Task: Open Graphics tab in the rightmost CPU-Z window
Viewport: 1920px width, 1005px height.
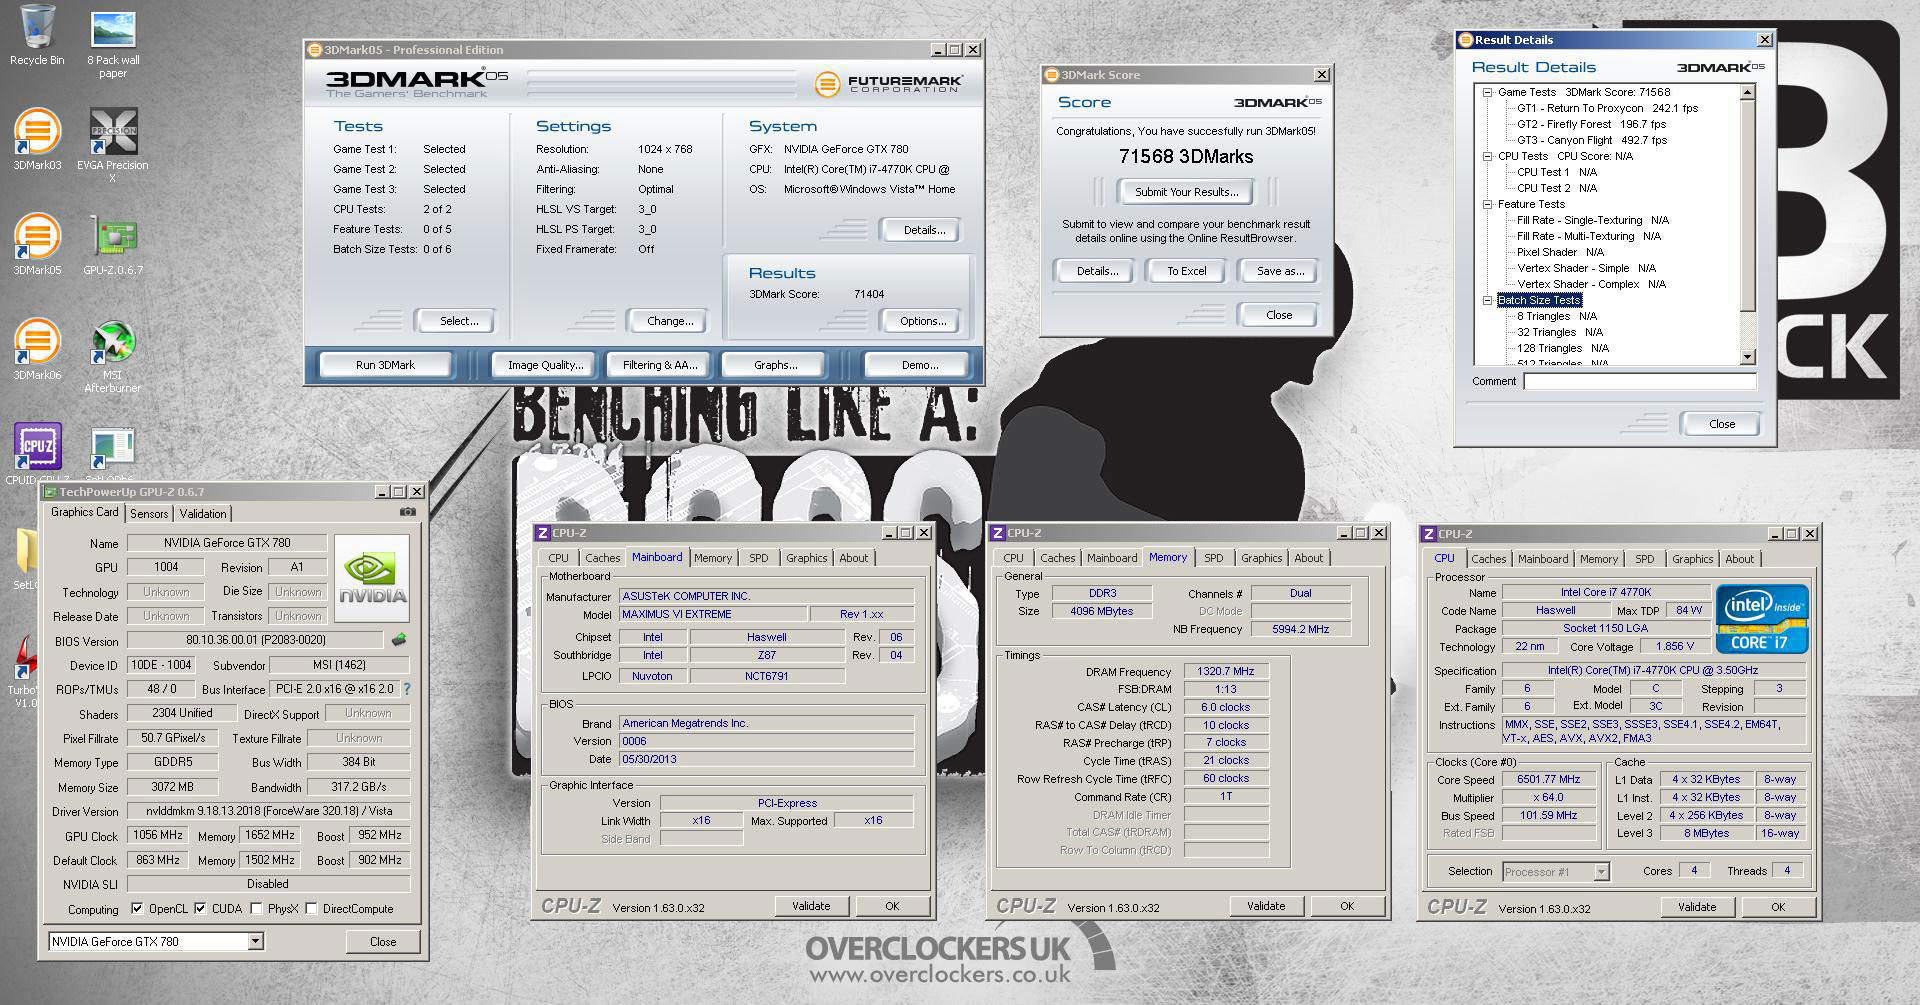Action: coord(1693,559)
